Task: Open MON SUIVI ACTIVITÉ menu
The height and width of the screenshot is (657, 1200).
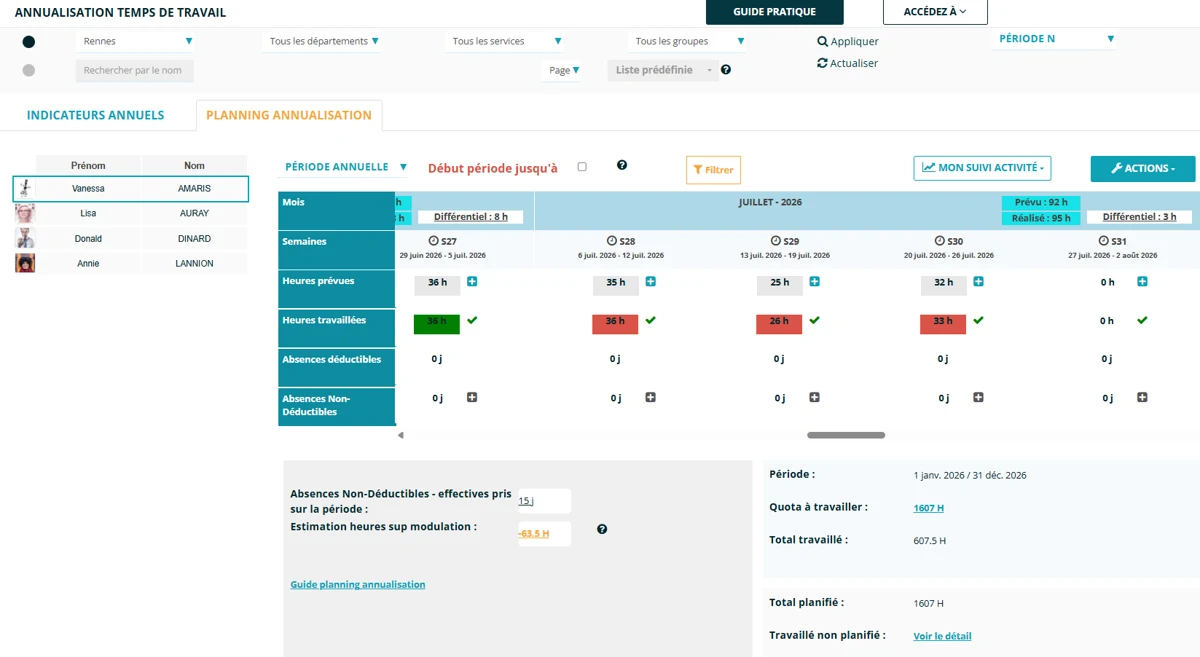Action: (x=982, y=168)
